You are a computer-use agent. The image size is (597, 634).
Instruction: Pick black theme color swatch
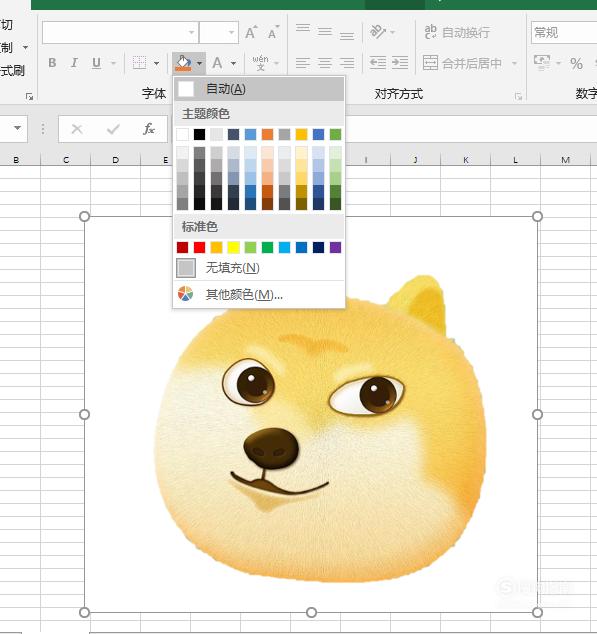[x=199, y=134]
